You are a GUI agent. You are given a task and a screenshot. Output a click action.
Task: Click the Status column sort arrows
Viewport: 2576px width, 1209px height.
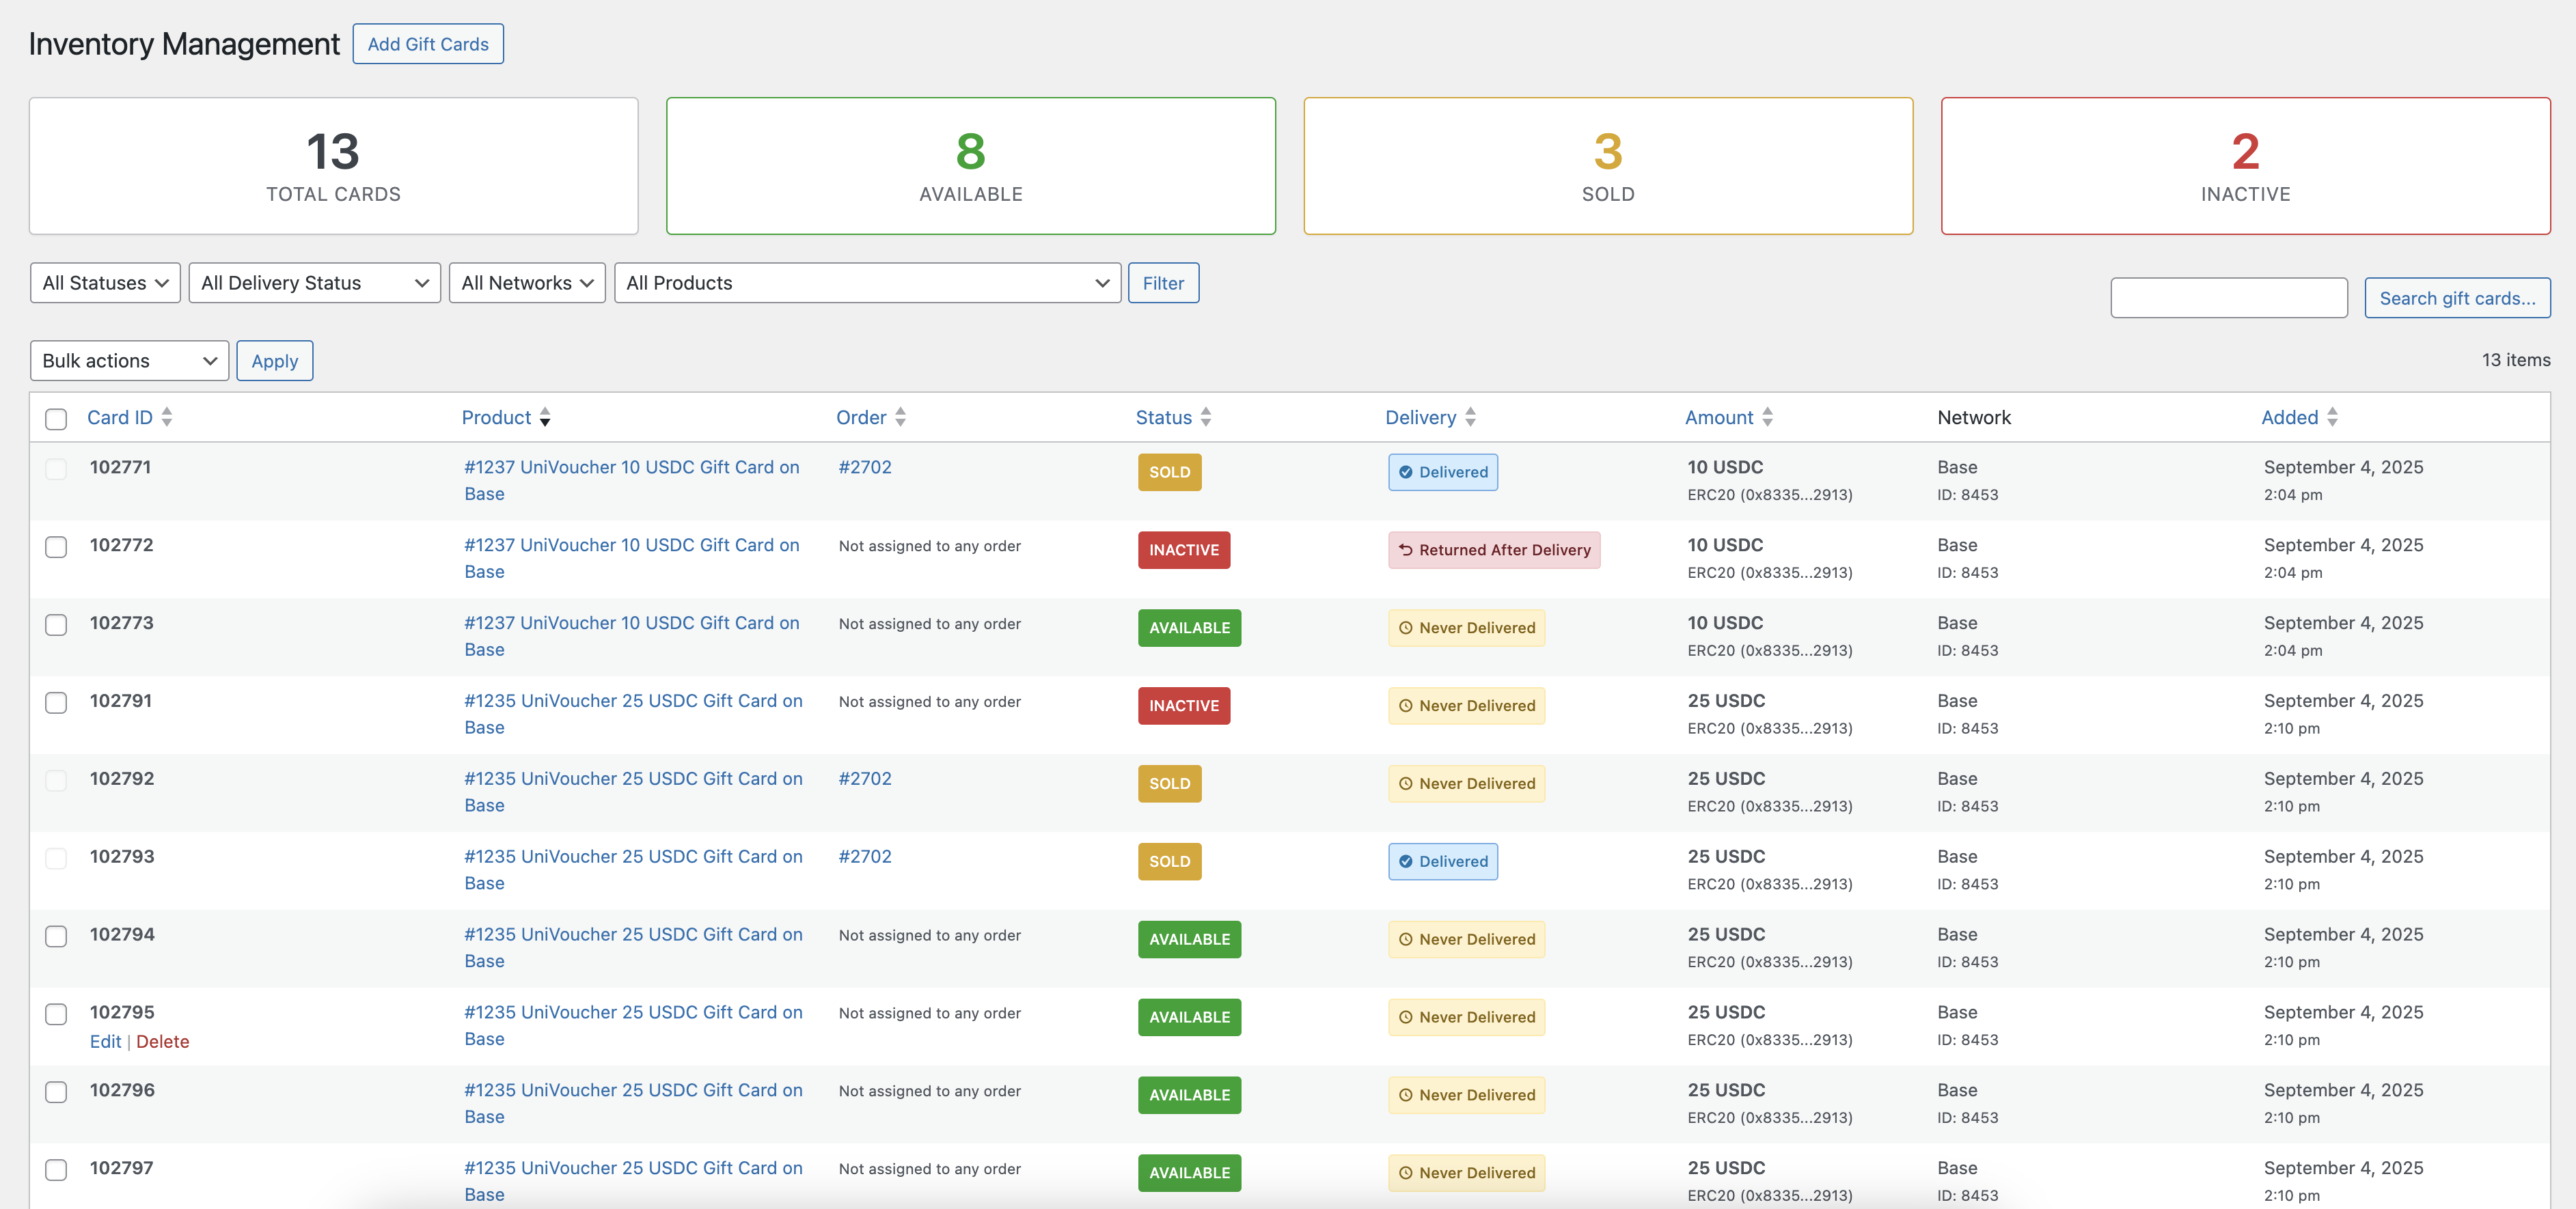click(1206, 417)
